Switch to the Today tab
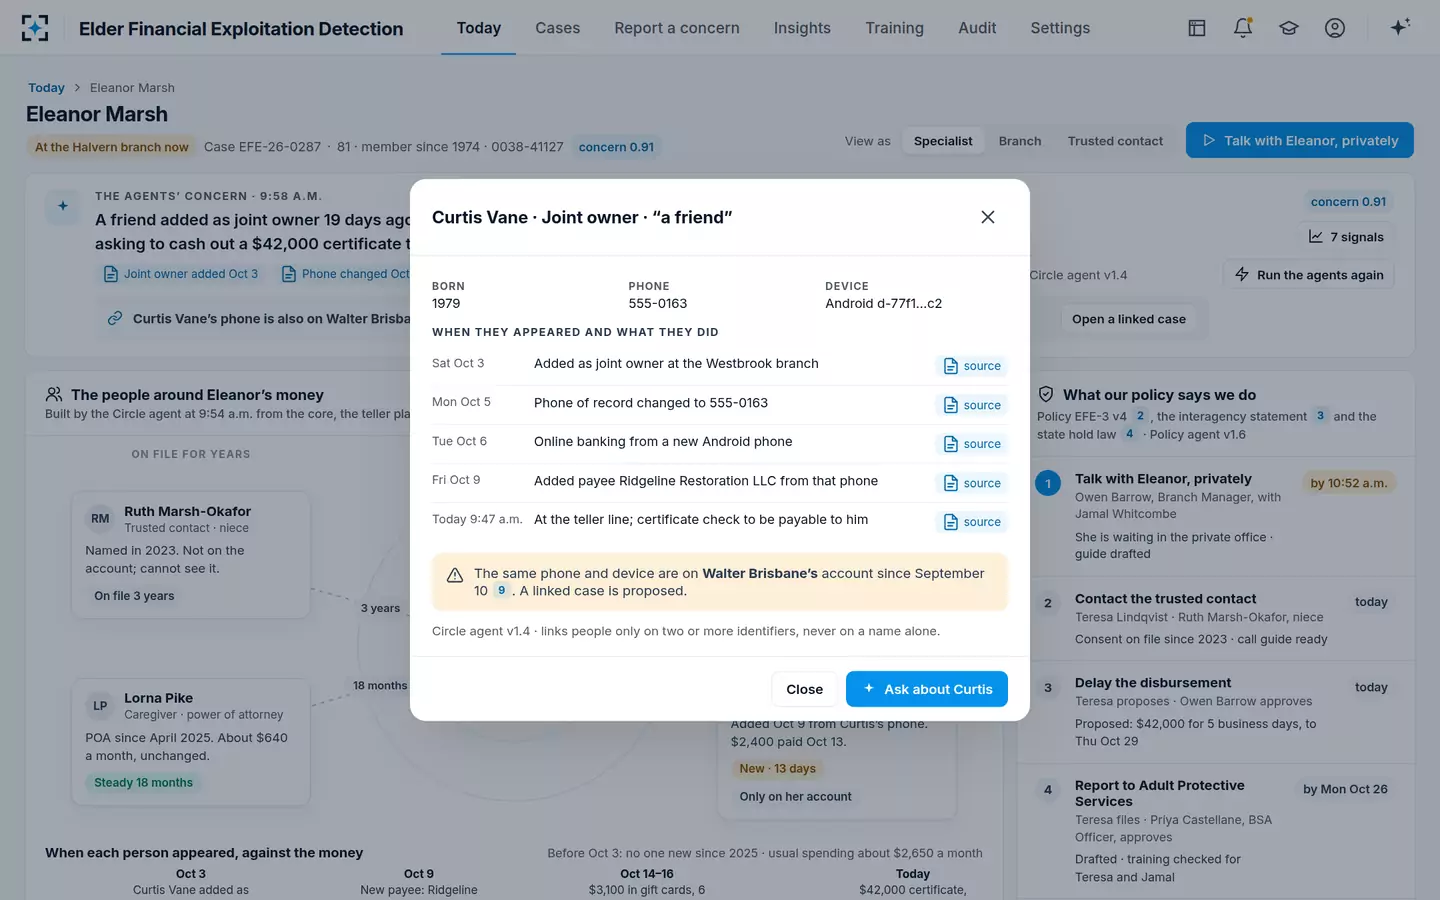 (478, 28)
